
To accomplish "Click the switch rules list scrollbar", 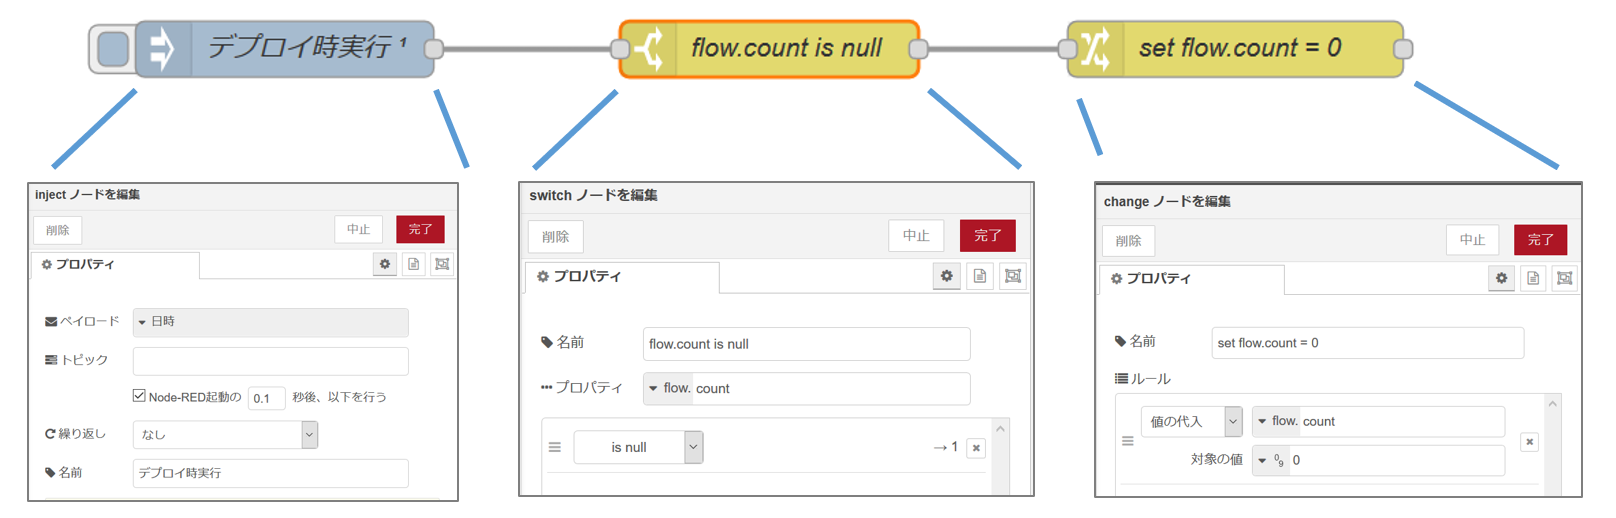I will pyautogui.click(x=1000, y=456).
